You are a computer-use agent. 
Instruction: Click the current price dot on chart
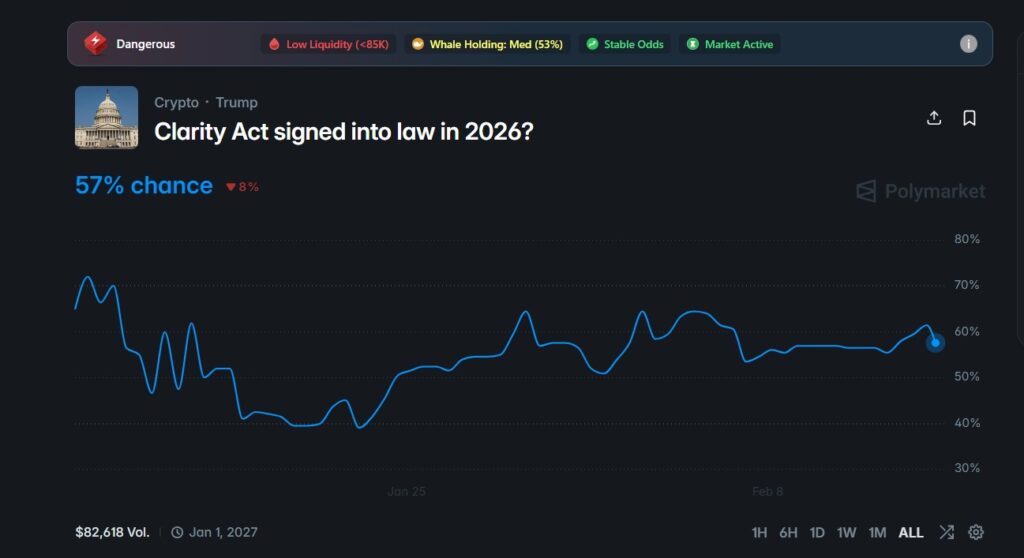(x=935, y=343)
